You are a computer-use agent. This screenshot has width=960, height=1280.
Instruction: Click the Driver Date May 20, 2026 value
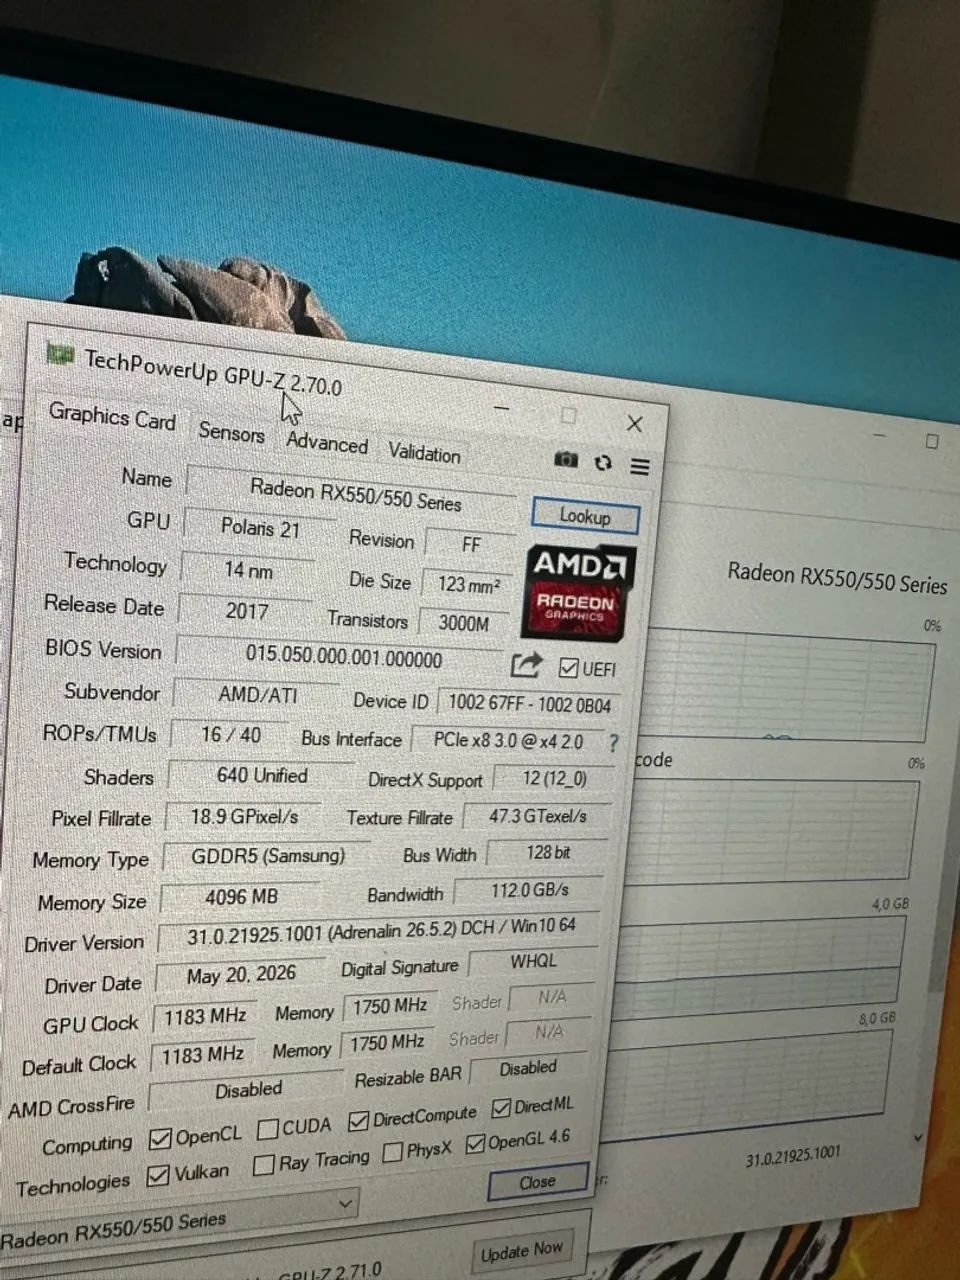tap(241, 974)
